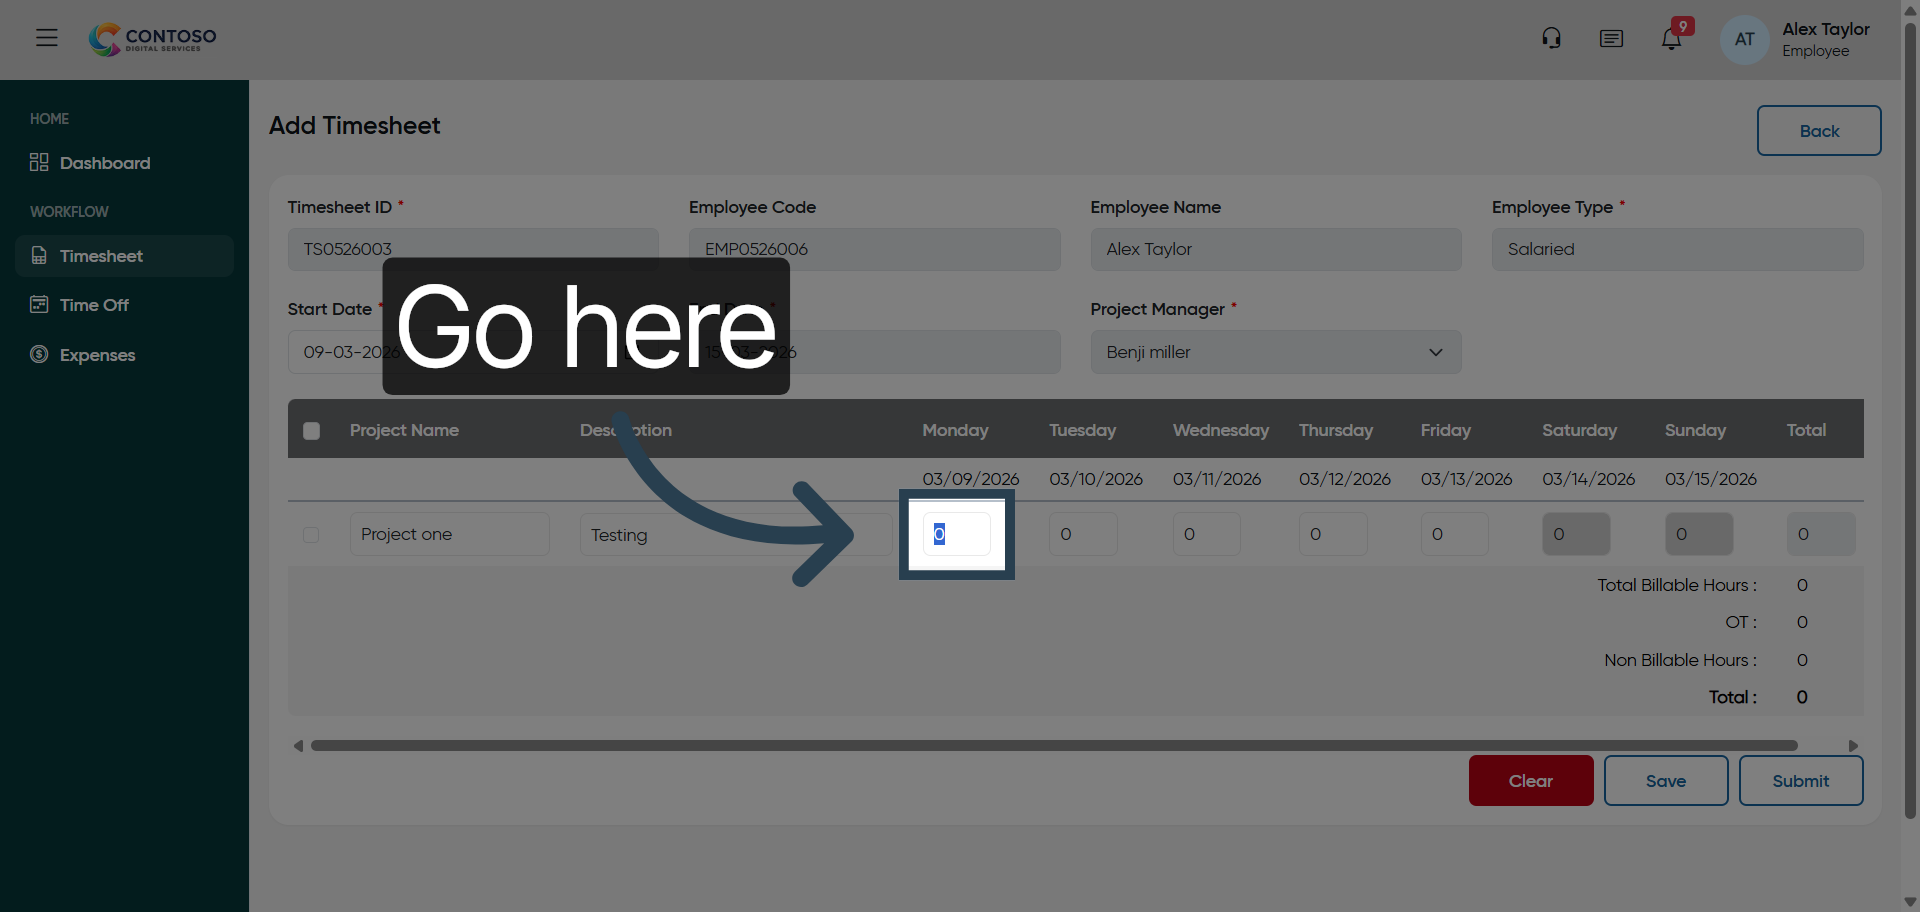This screenshot has width=1920, height=912.
Task: Open the support headset icon
Action: (x=1551, y=37)
